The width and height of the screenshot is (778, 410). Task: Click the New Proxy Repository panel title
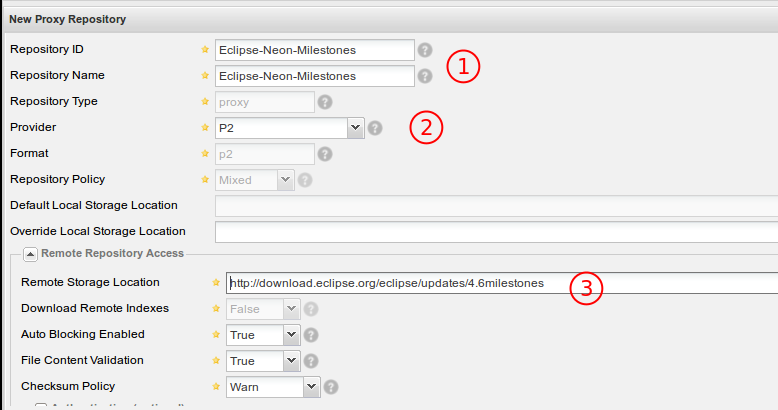67,19
